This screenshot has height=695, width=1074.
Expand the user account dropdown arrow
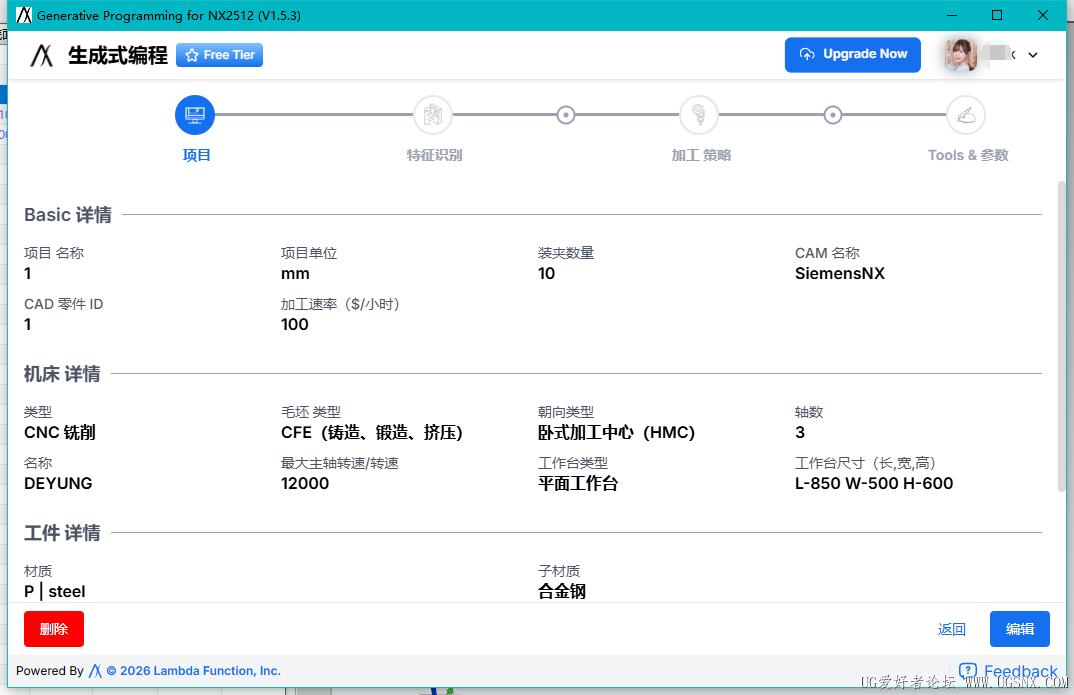[1033, 55]
